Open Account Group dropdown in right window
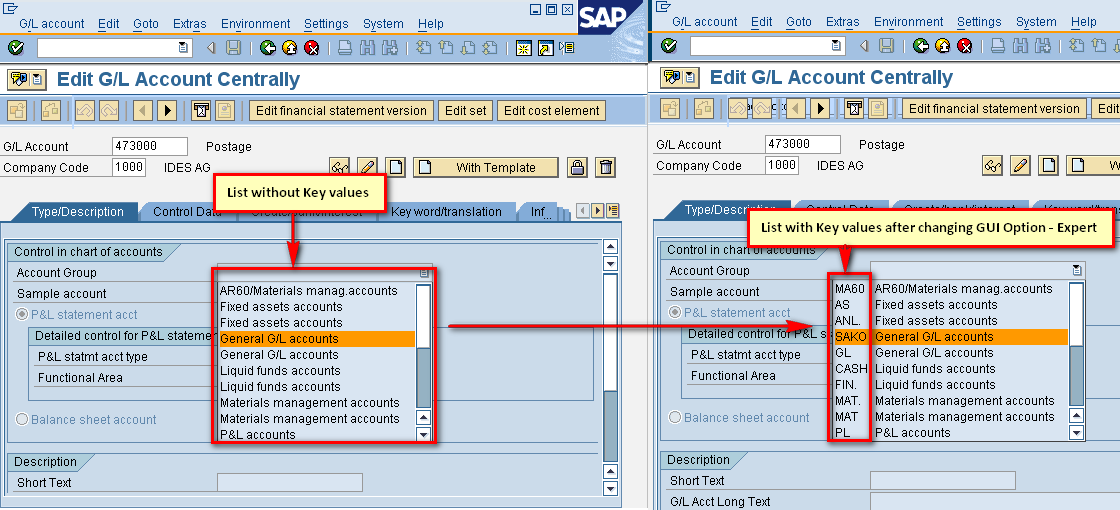This screenshot has width=1120, height=510. click(x=1076, y=270)
